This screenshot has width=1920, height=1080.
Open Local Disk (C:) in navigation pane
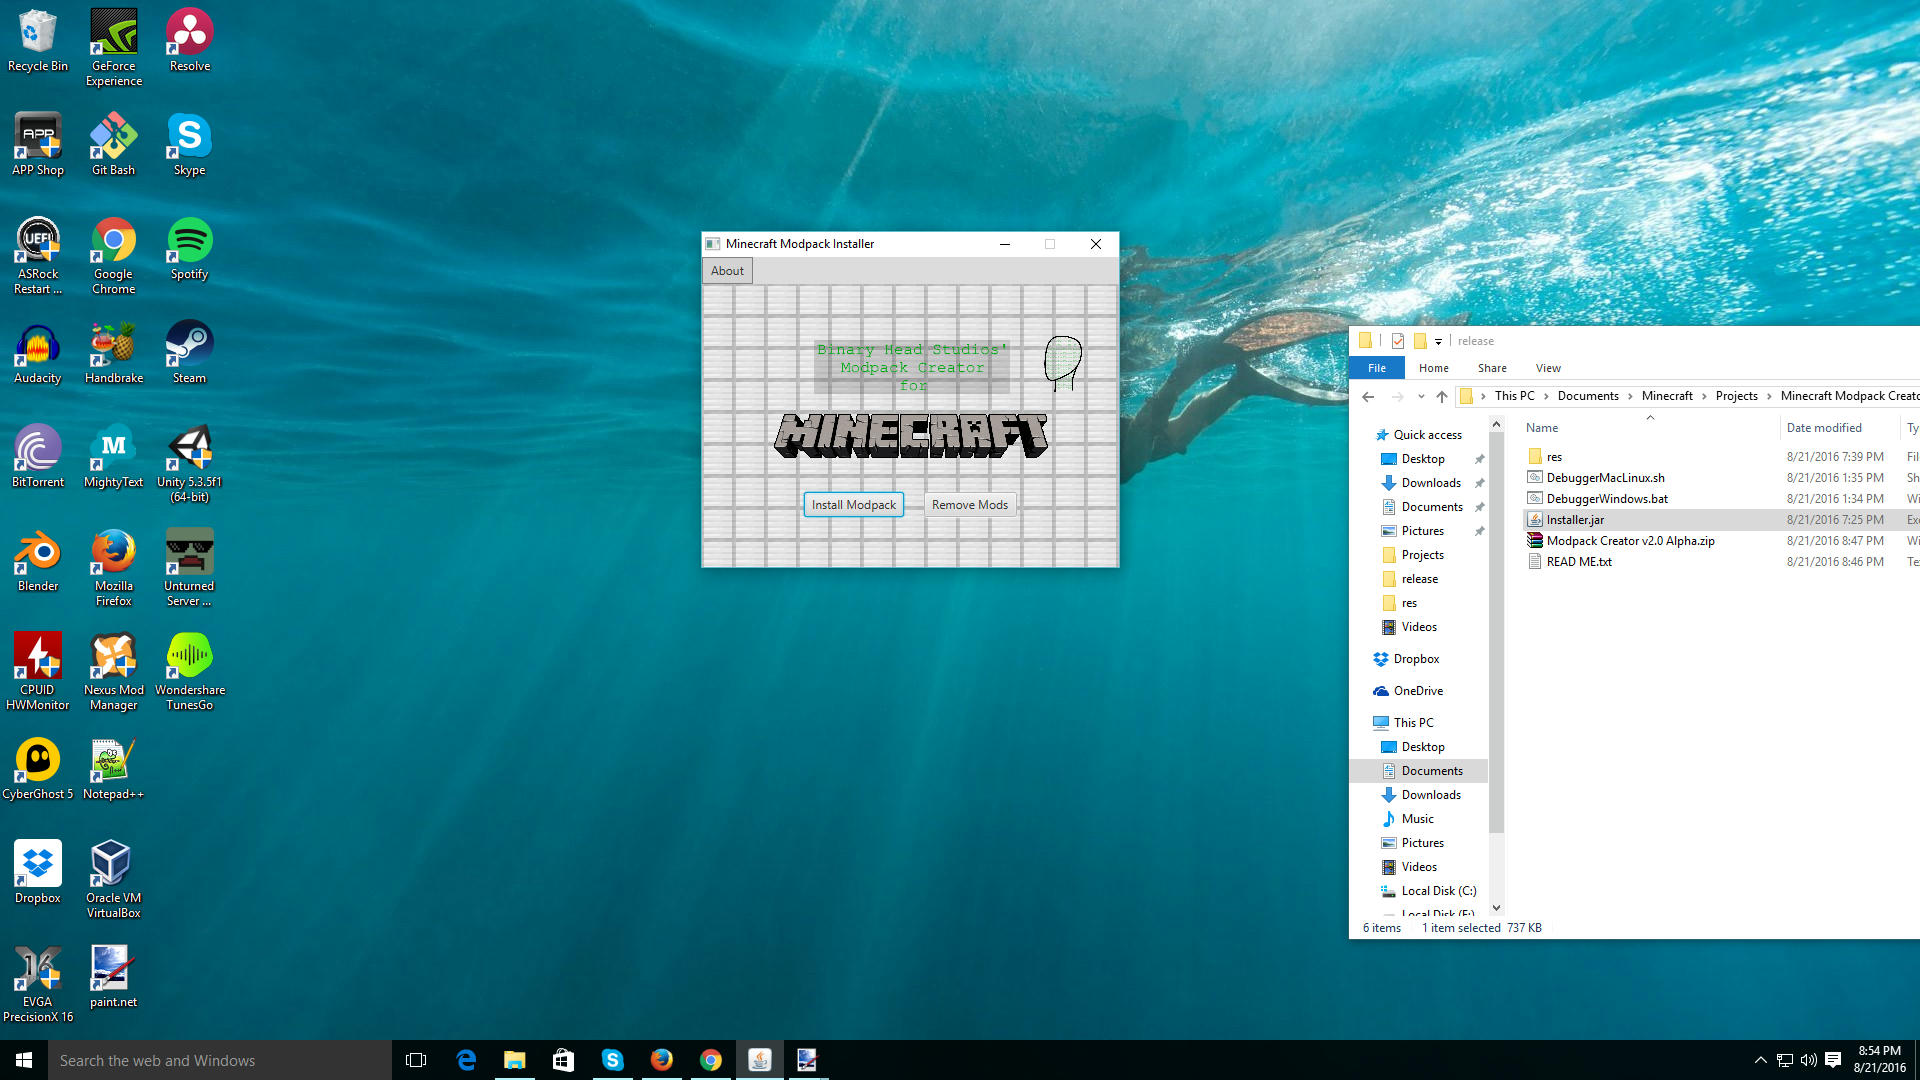point(1438,891)
